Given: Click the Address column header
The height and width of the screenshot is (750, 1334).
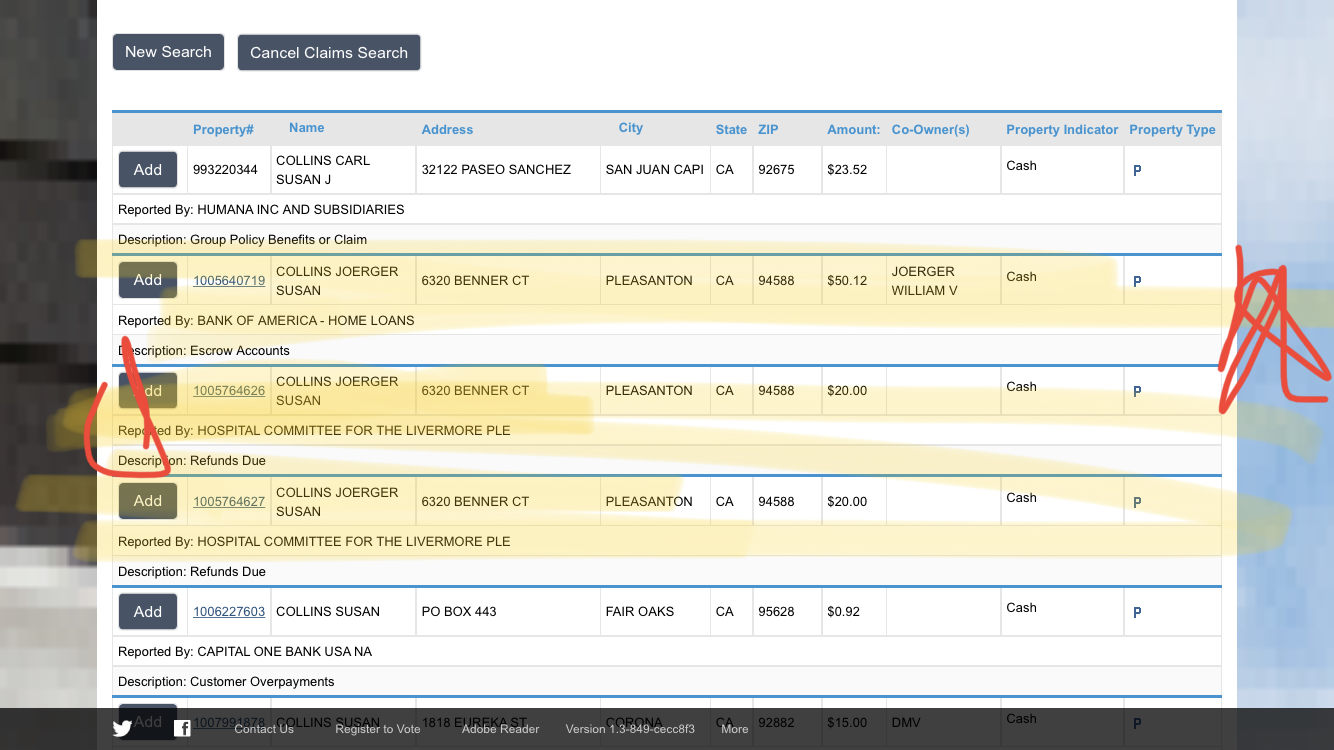Looking at the screenshot, I should pos(447,130).
